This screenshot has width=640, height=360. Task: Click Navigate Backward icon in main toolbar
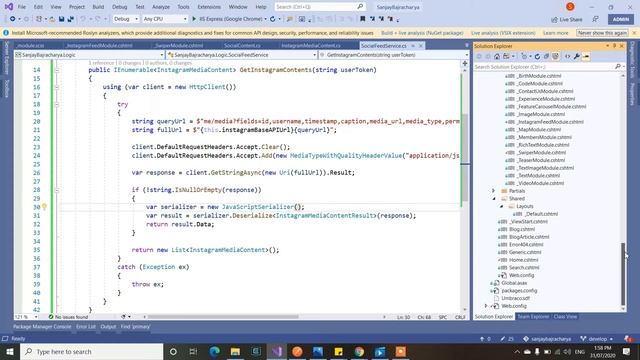point(13,19)
